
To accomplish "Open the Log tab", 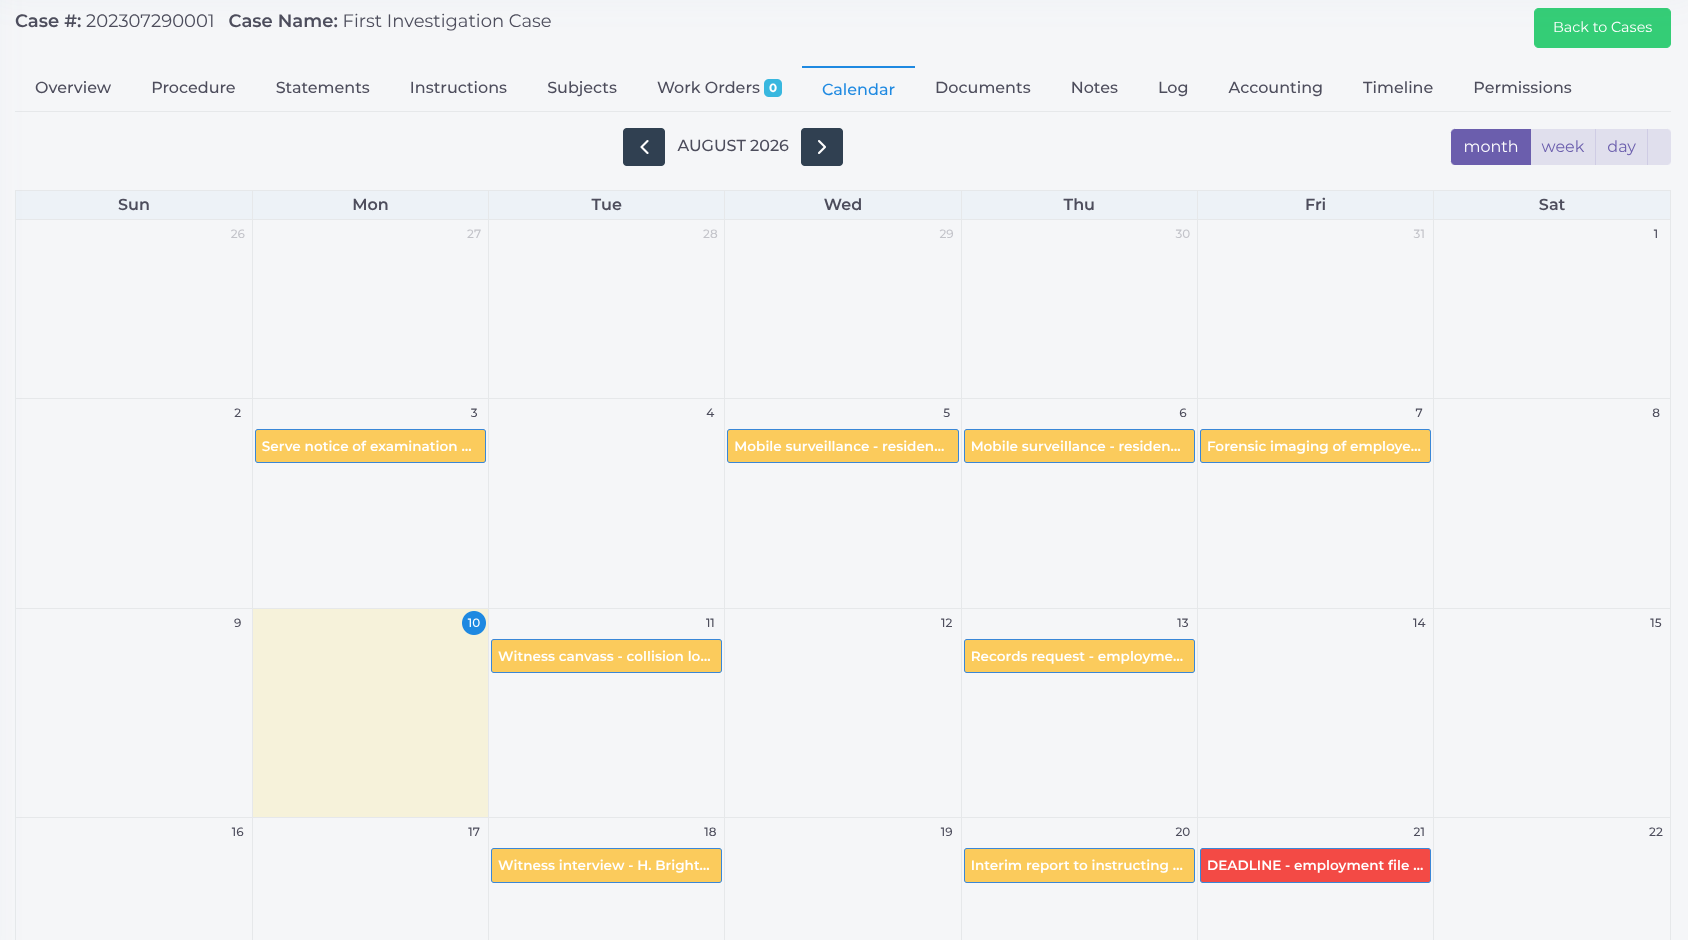I will point(1173,88).
